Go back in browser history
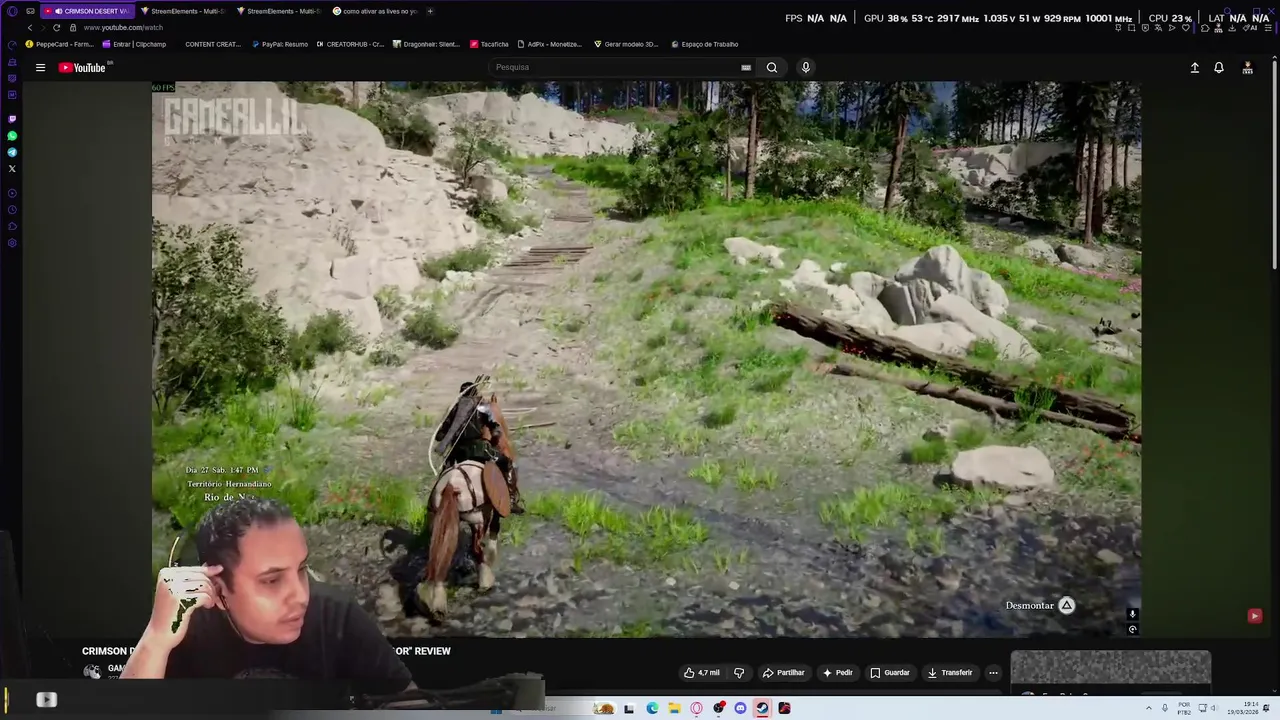 click(x=30, y=27)
